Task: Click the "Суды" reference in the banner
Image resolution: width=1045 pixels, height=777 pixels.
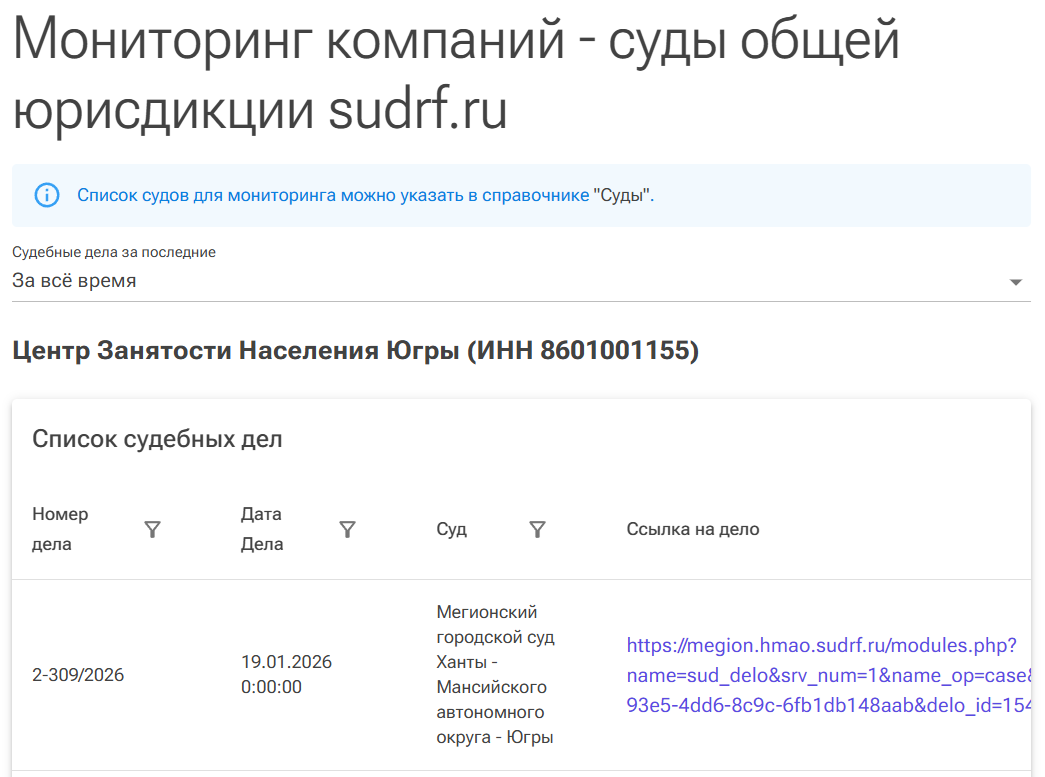Action: pyautogui.click(x=622, y=195)
